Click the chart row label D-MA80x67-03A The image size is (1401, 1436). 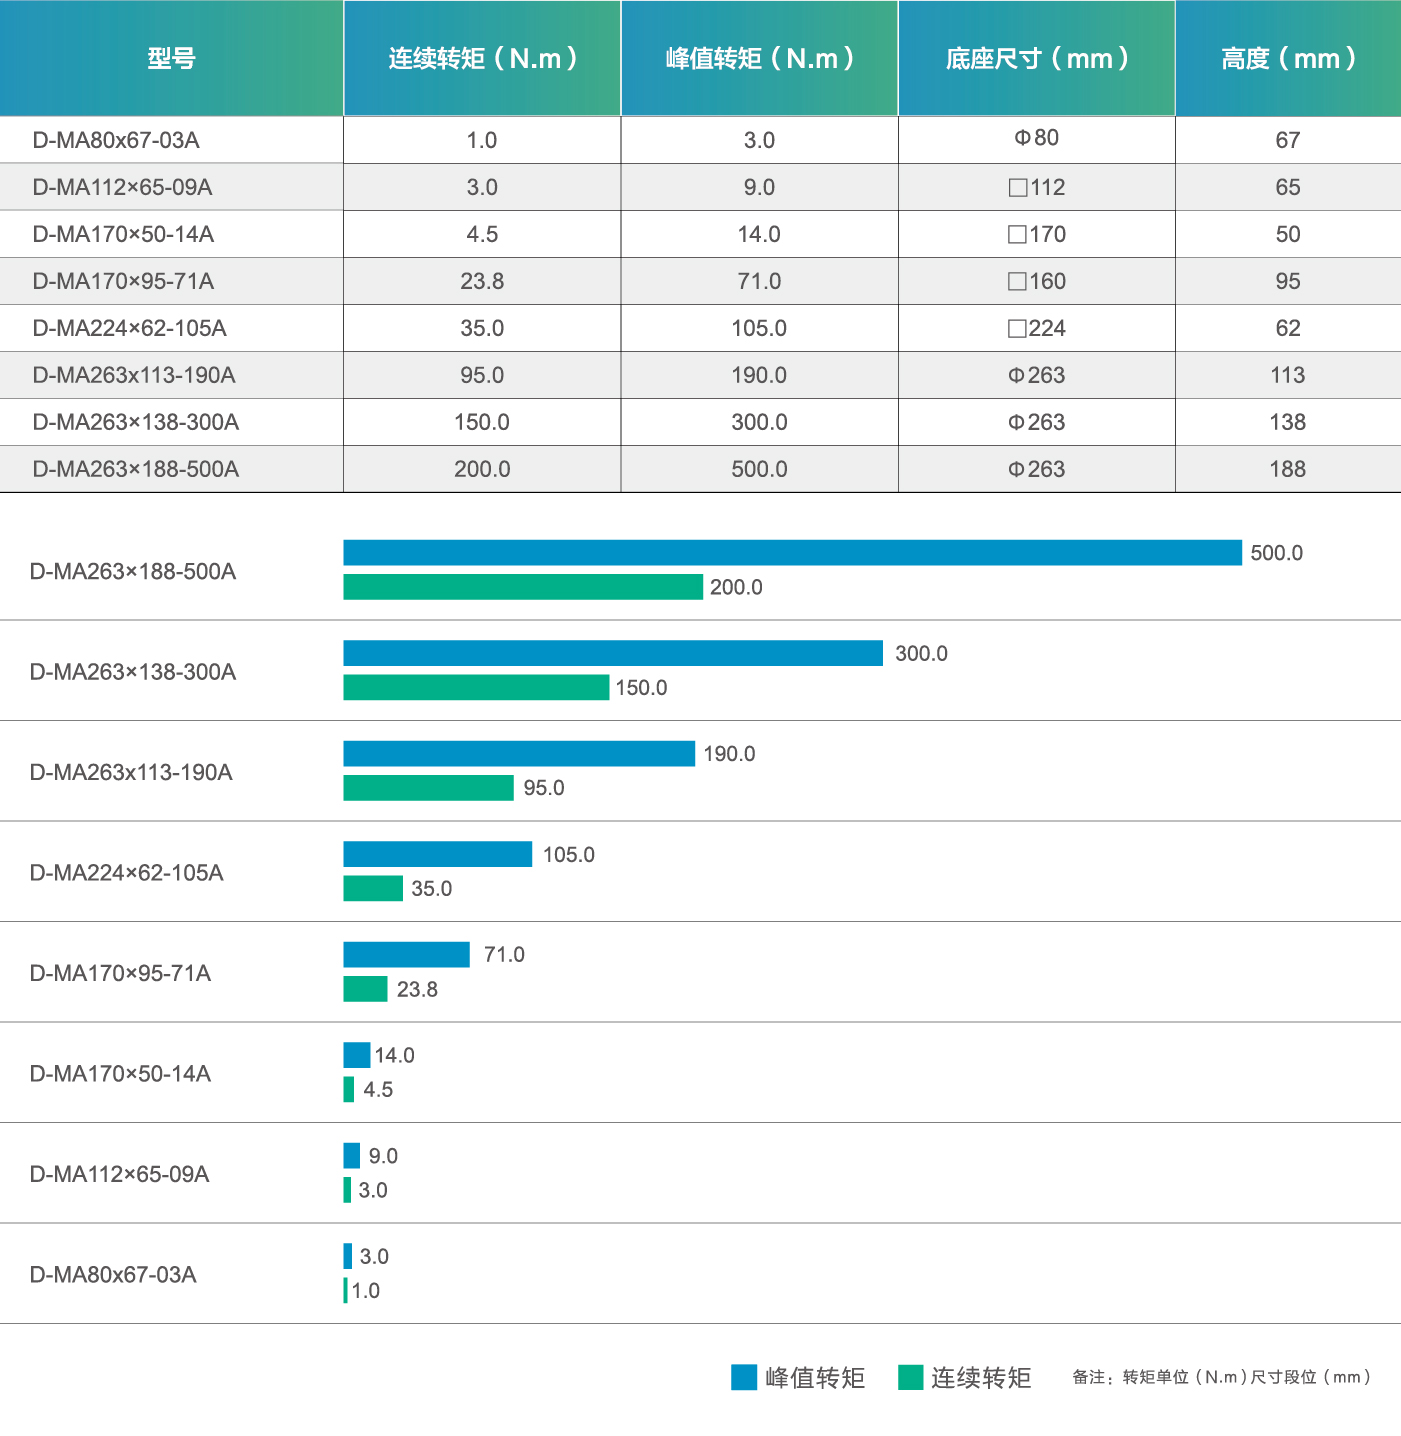[x=113, y=1274]
